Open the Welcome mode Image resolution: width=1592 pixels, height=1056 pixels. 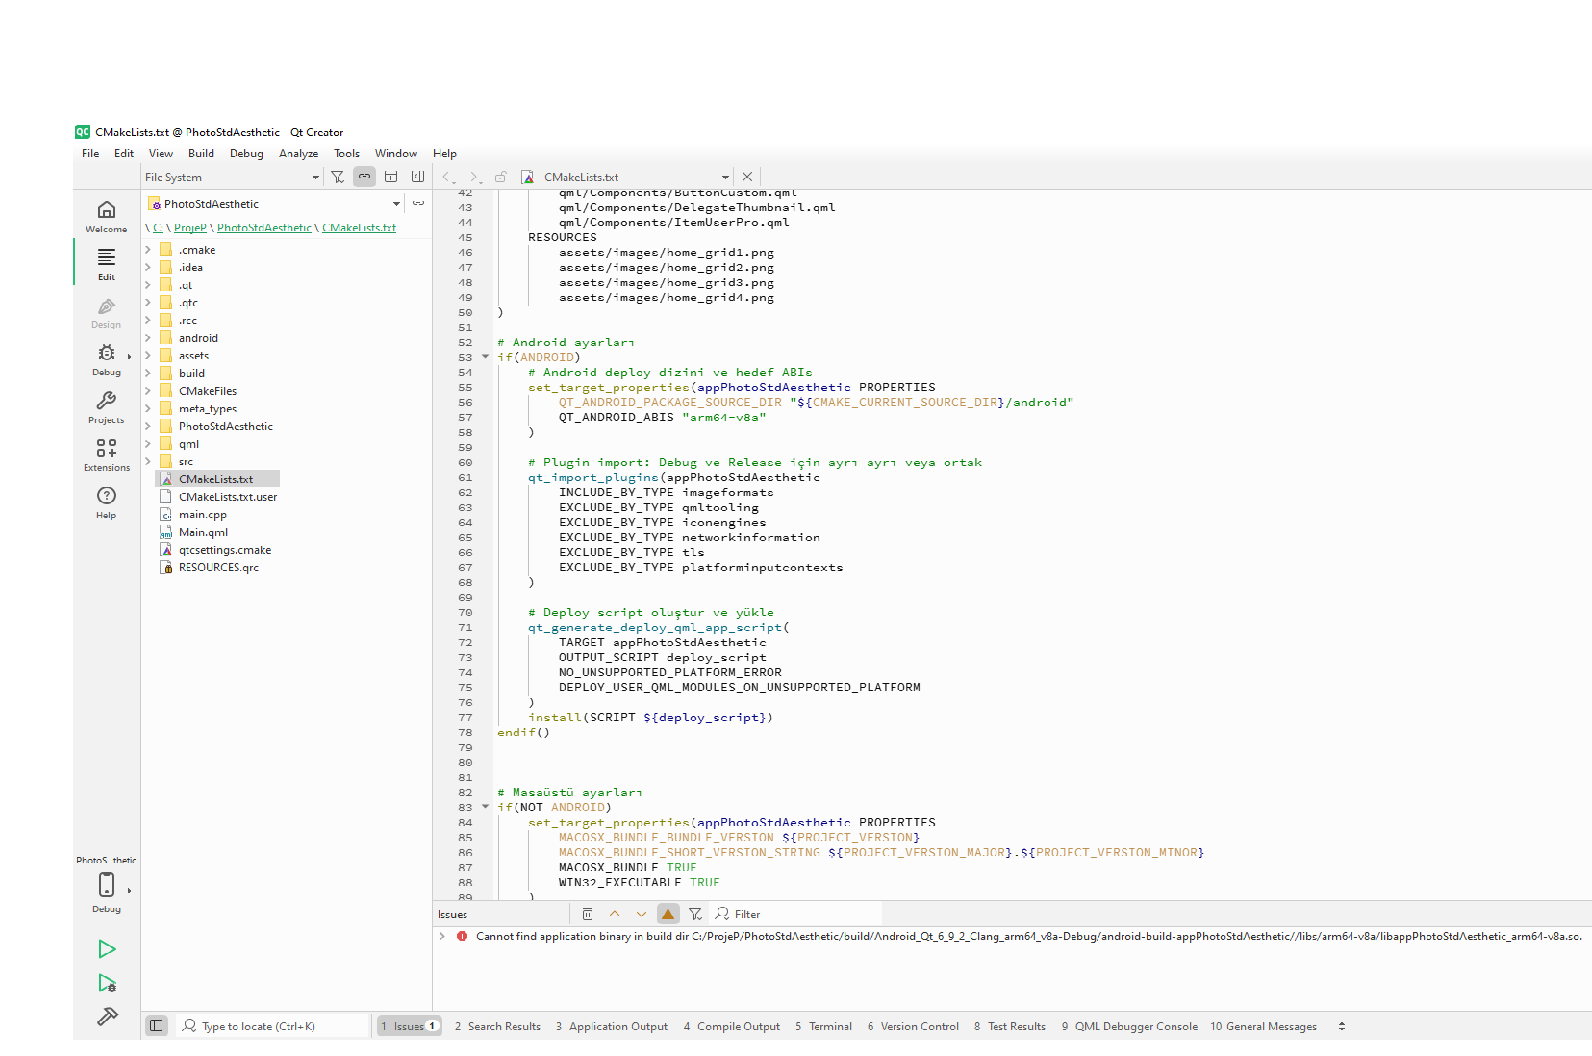[106, 215]
